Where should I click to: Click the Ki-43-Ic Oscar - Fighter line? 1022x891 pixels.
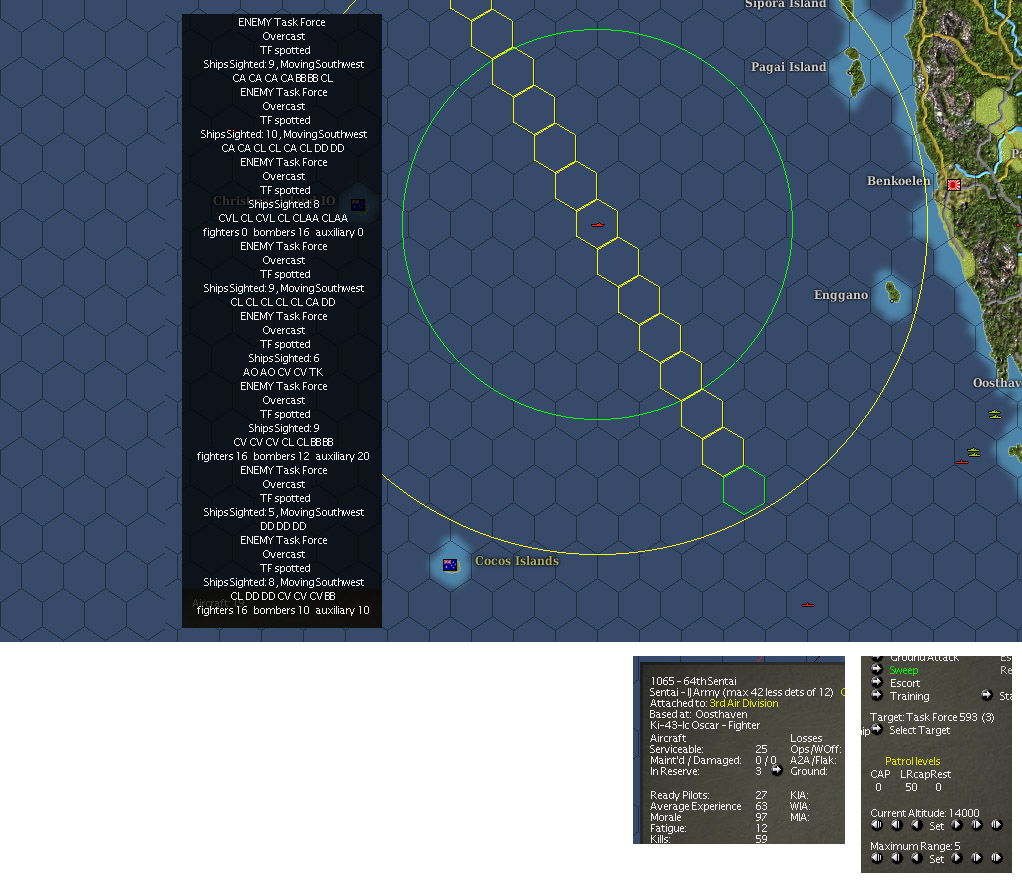point(705,725)
